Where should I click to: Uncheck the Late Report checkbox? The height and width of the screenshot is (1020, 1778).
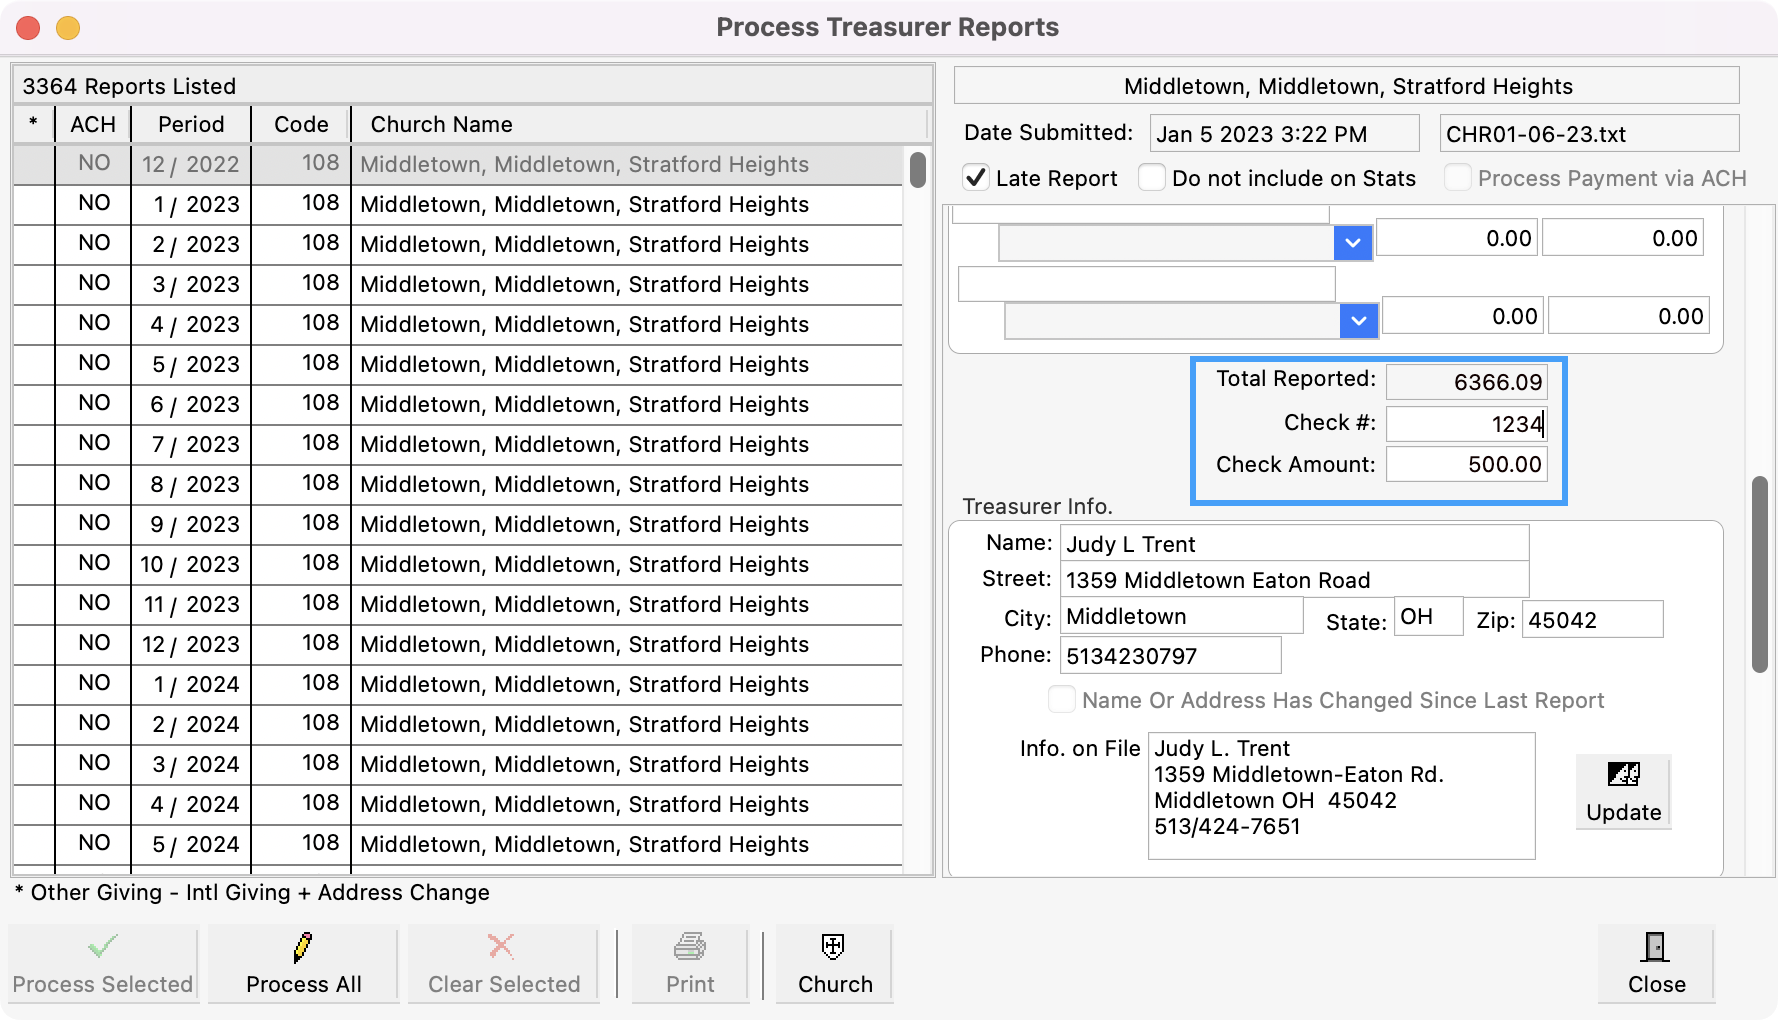click(x=977, y=176)
